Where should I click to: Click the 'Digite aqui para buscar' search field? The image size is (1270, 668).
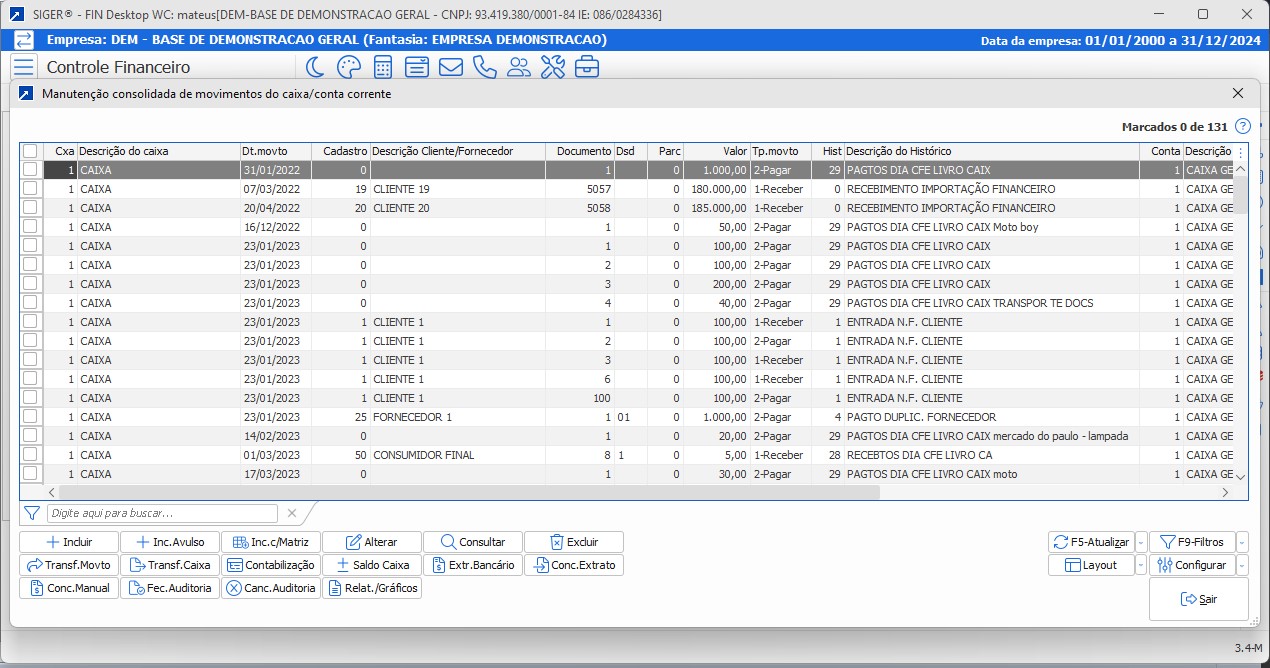click(162, 513)
